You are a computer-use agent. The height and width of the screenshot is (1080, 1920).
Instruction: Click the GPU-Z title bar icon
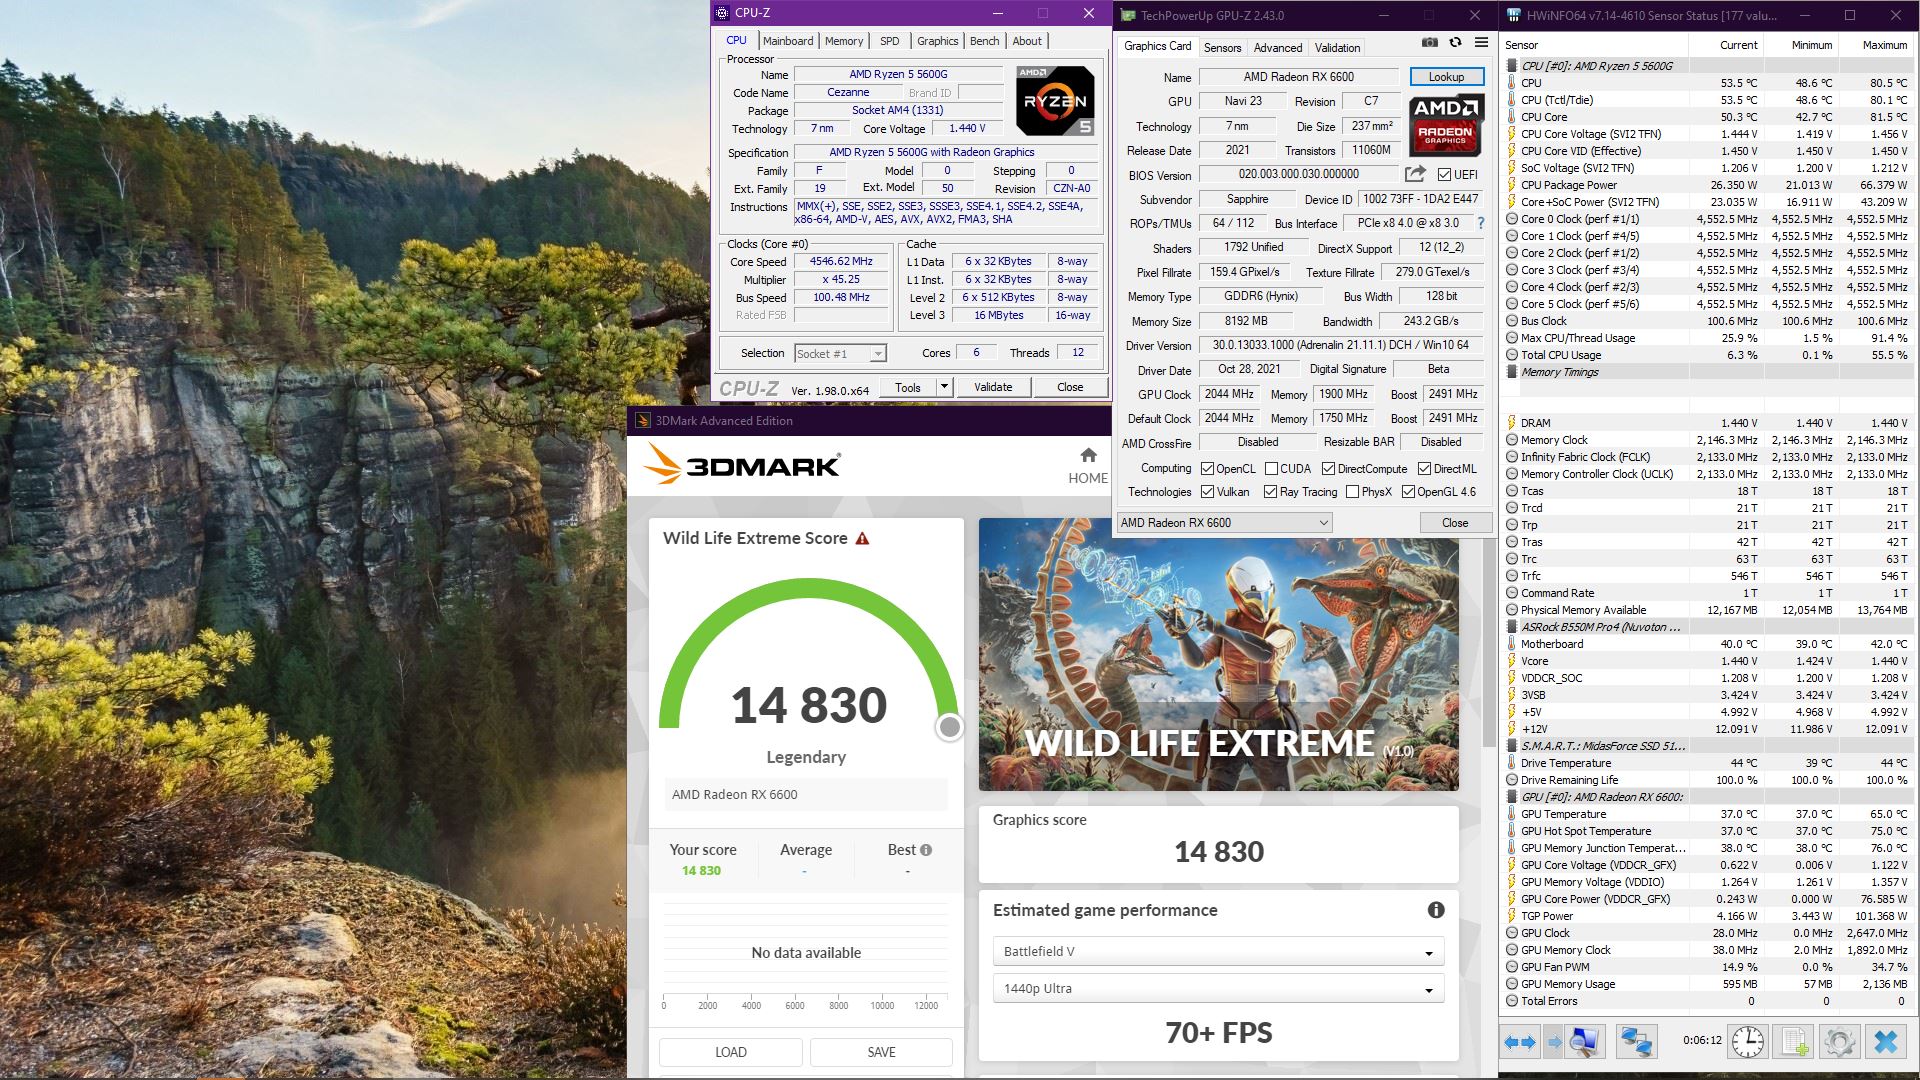1128,15
